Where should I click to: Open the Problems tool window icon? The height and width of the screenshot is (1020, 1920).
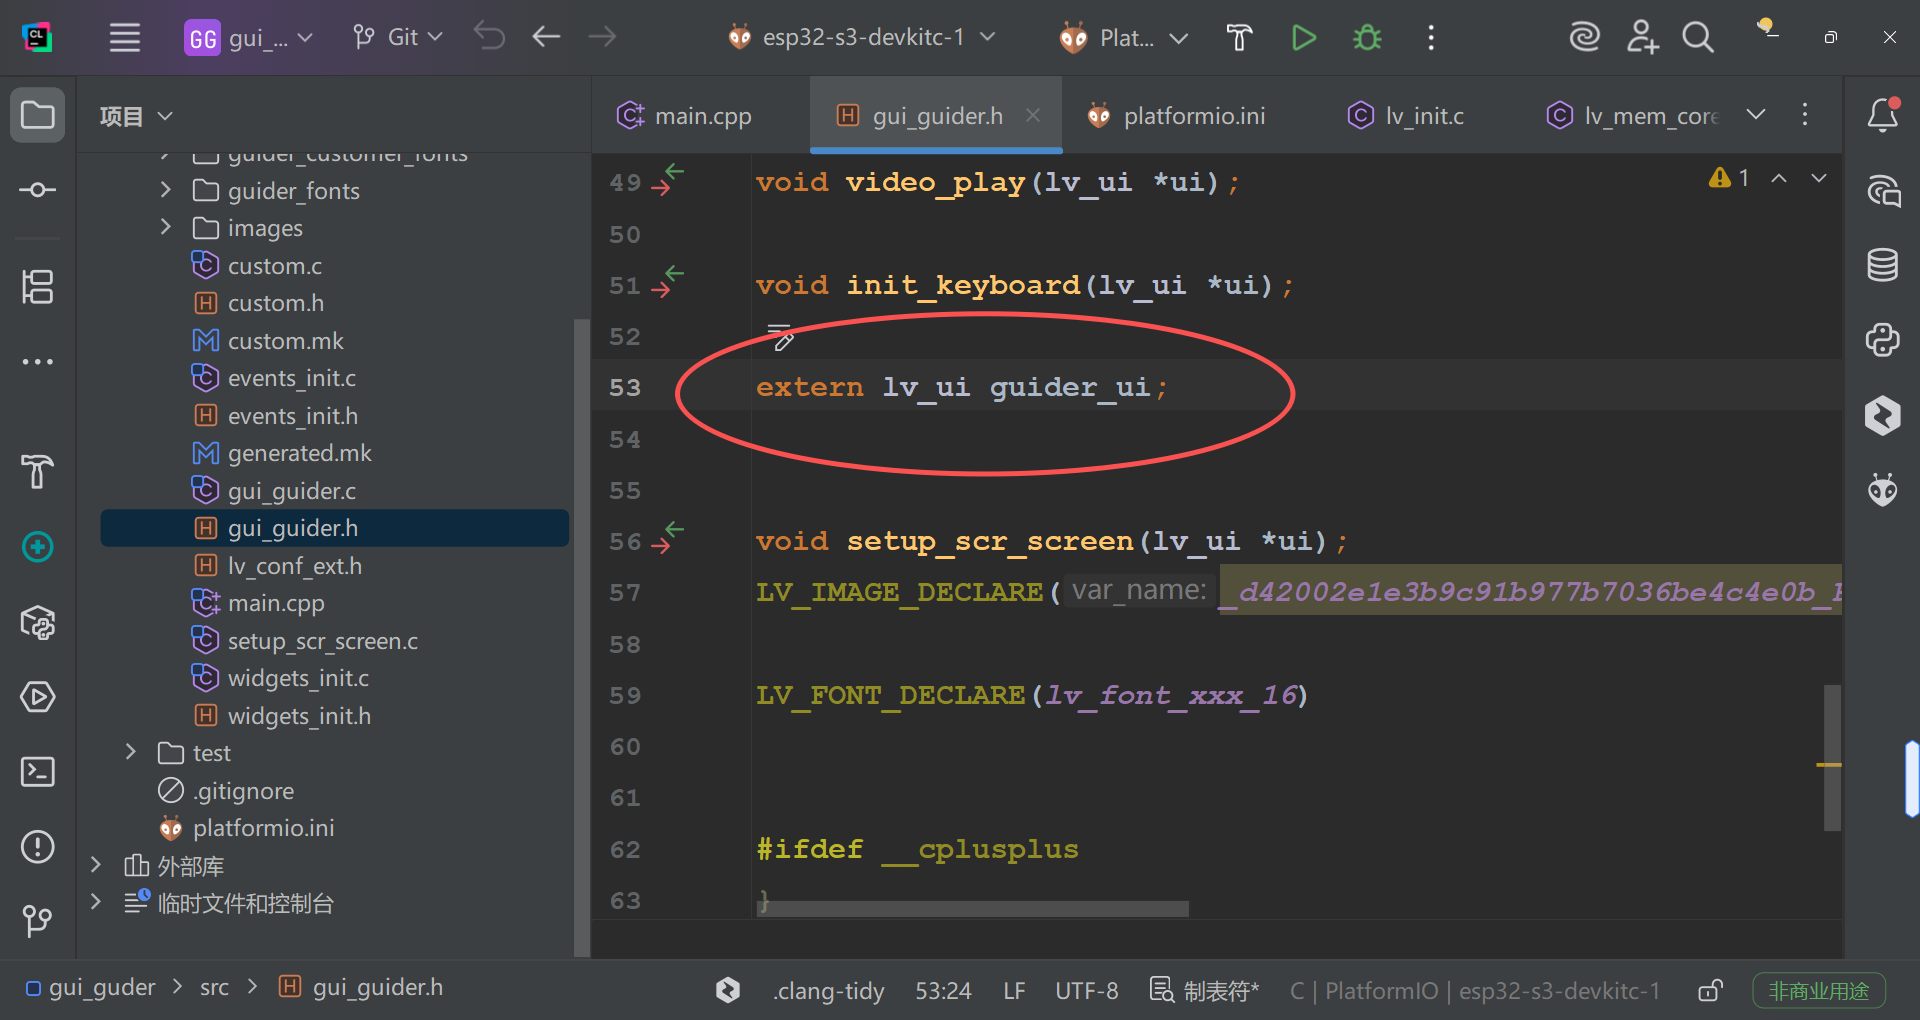[x=38, y=847]
